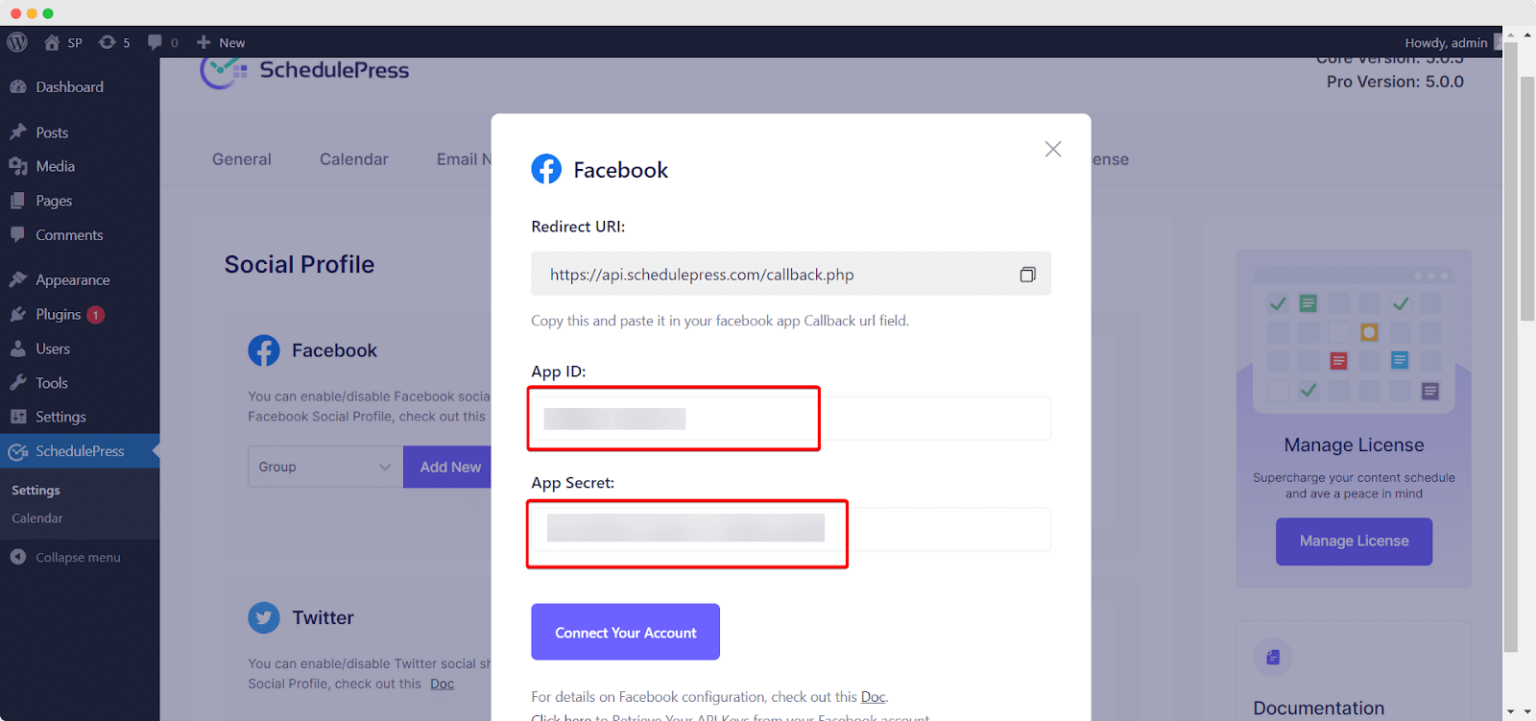Close the Facebook connection modal
This screenshot has height=721, width=1536.
(x=1052, y=148)
